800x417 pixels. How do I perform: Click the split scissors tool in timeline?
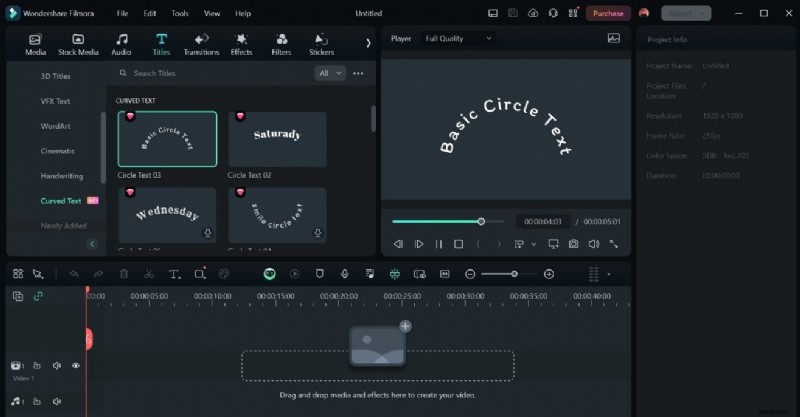pyautogui.click(x=148, y=274)
